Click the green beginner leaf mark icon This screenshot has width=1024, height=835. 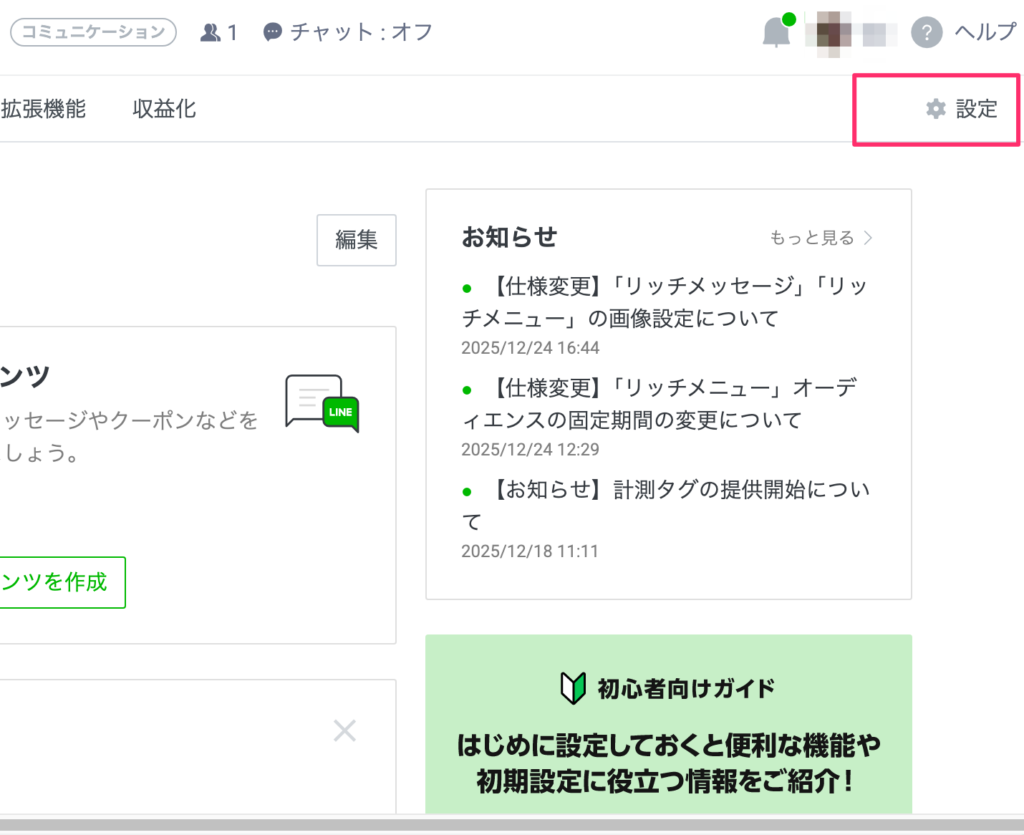[x=572, y=688]
